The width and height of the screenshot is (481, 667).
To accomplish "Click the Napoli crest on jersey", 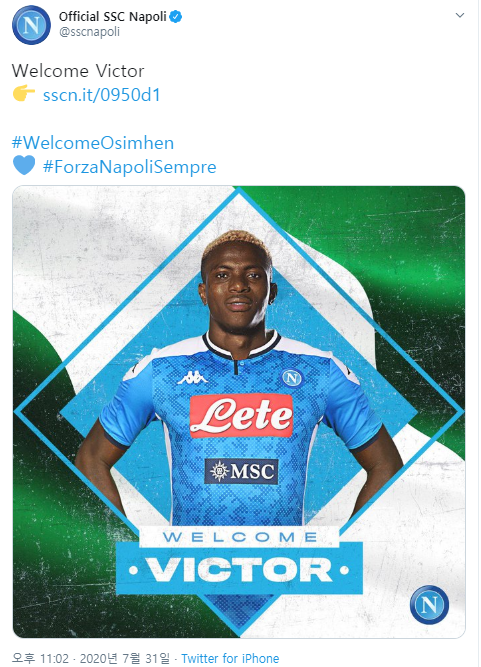I will pyautogui.click(x=292, y=378).
